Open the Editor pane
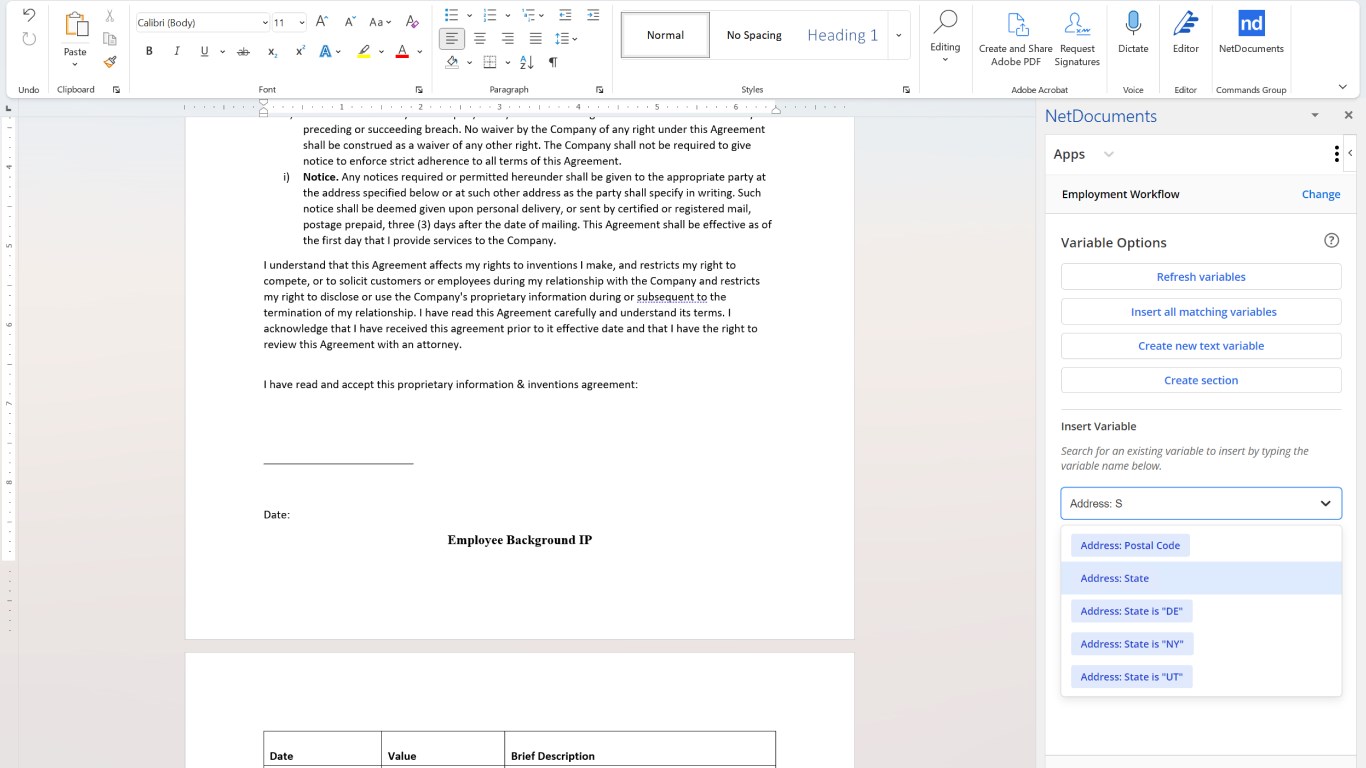 coord(1185,33)
